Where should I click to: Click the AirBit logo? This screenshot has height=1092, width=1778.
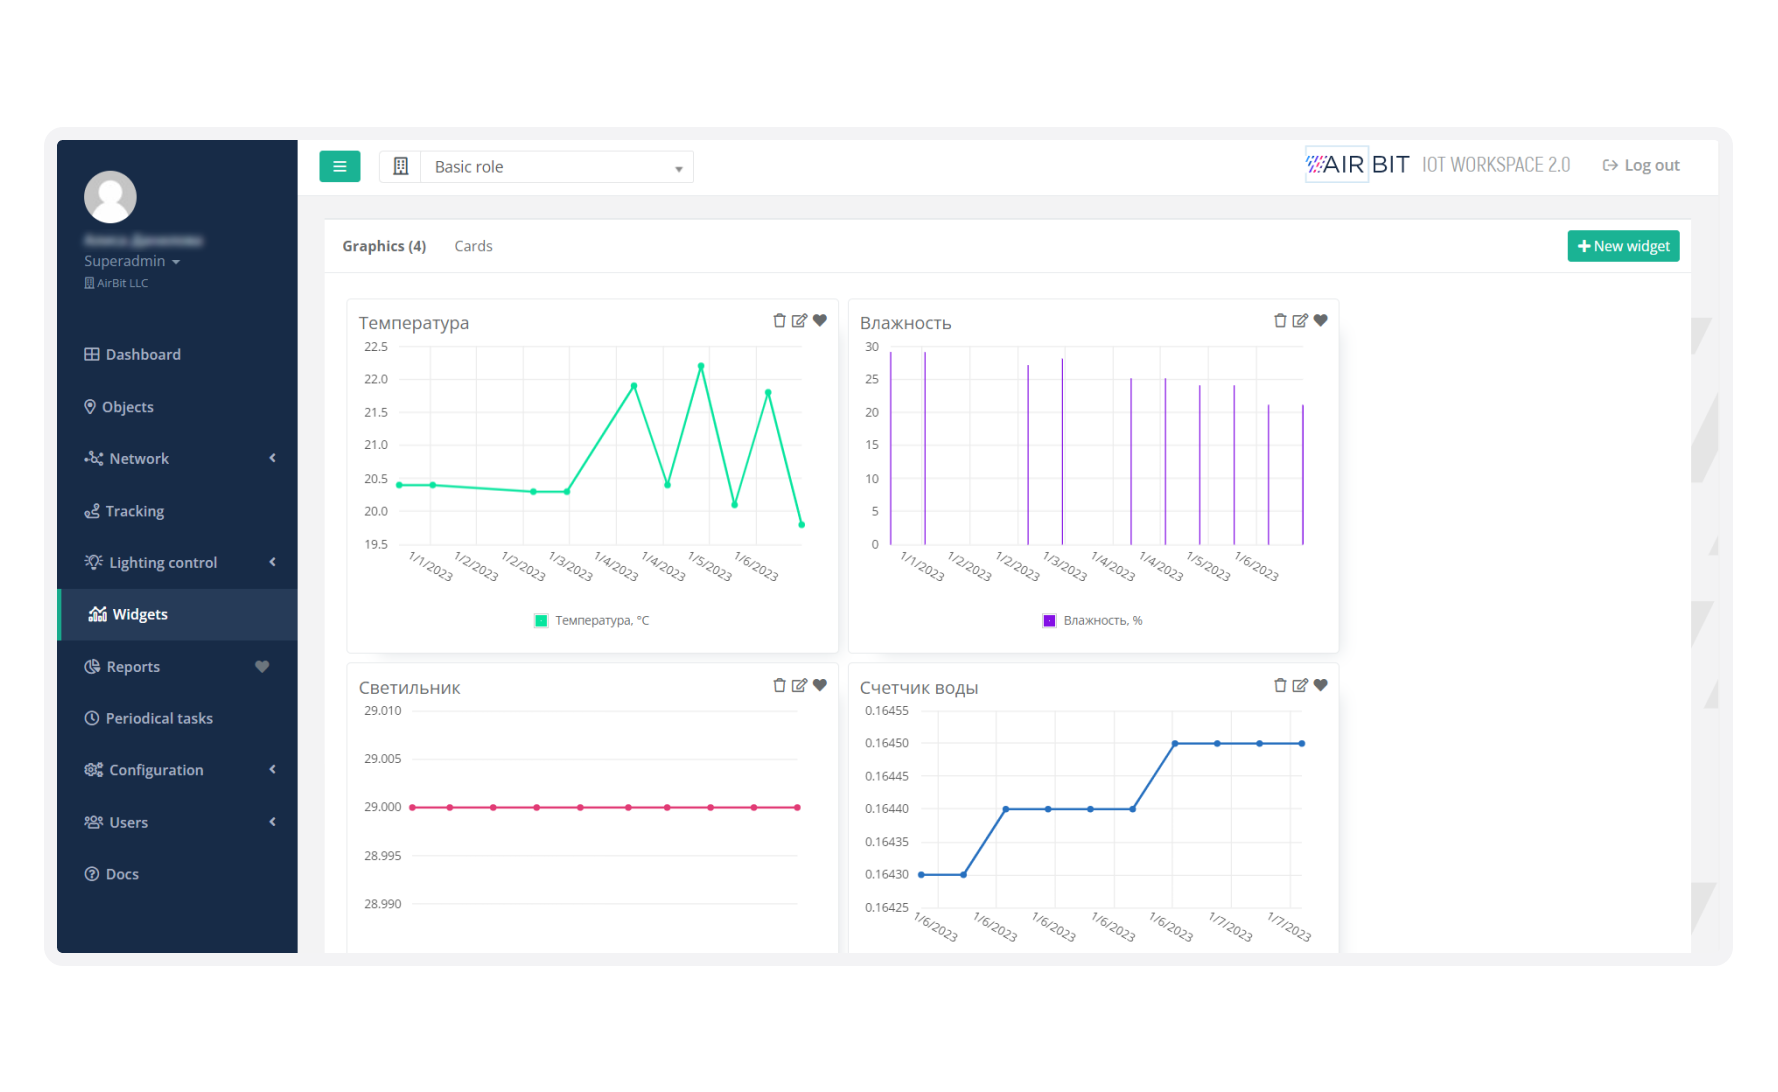click(x=1357, y=165)
